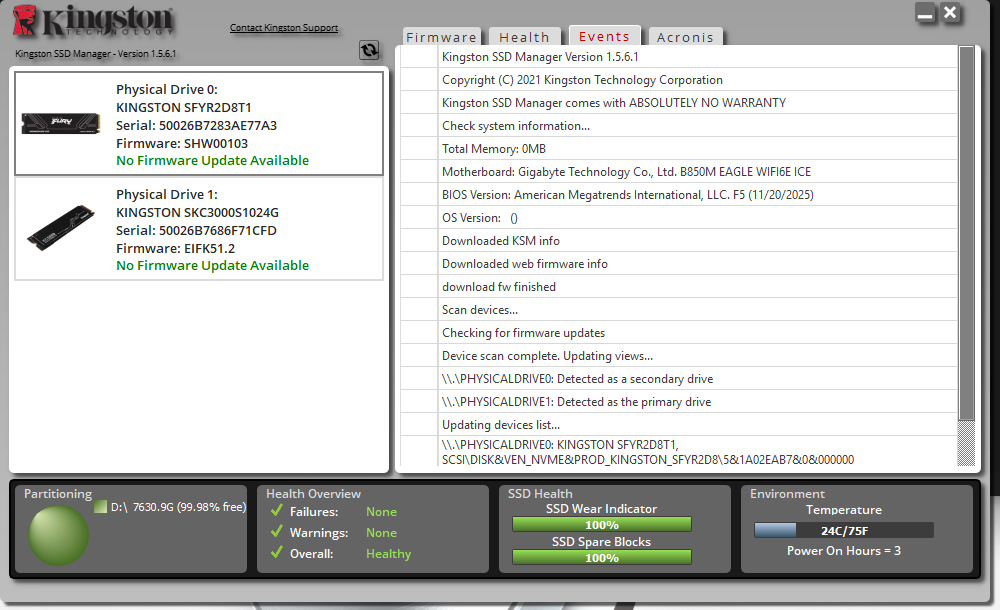Click the 'BIOS Version: American Megatrends' row
The width and height of the screenshot is (1000, 610).
[679, 195]
